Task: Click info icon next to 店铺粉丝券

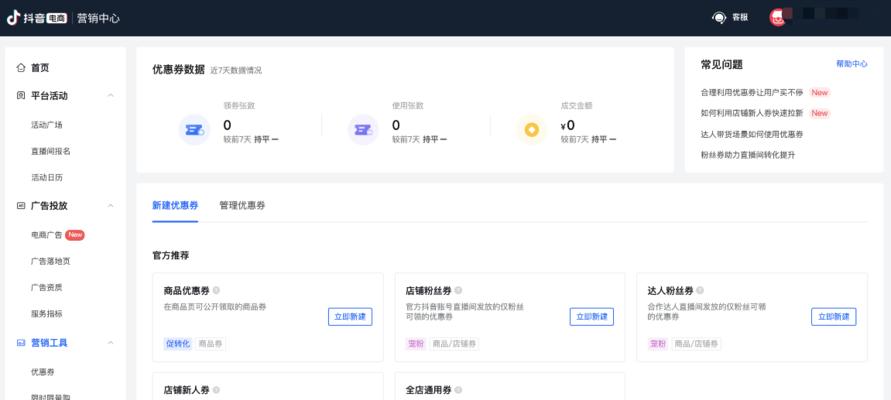Action: click(x=458, y=290)
